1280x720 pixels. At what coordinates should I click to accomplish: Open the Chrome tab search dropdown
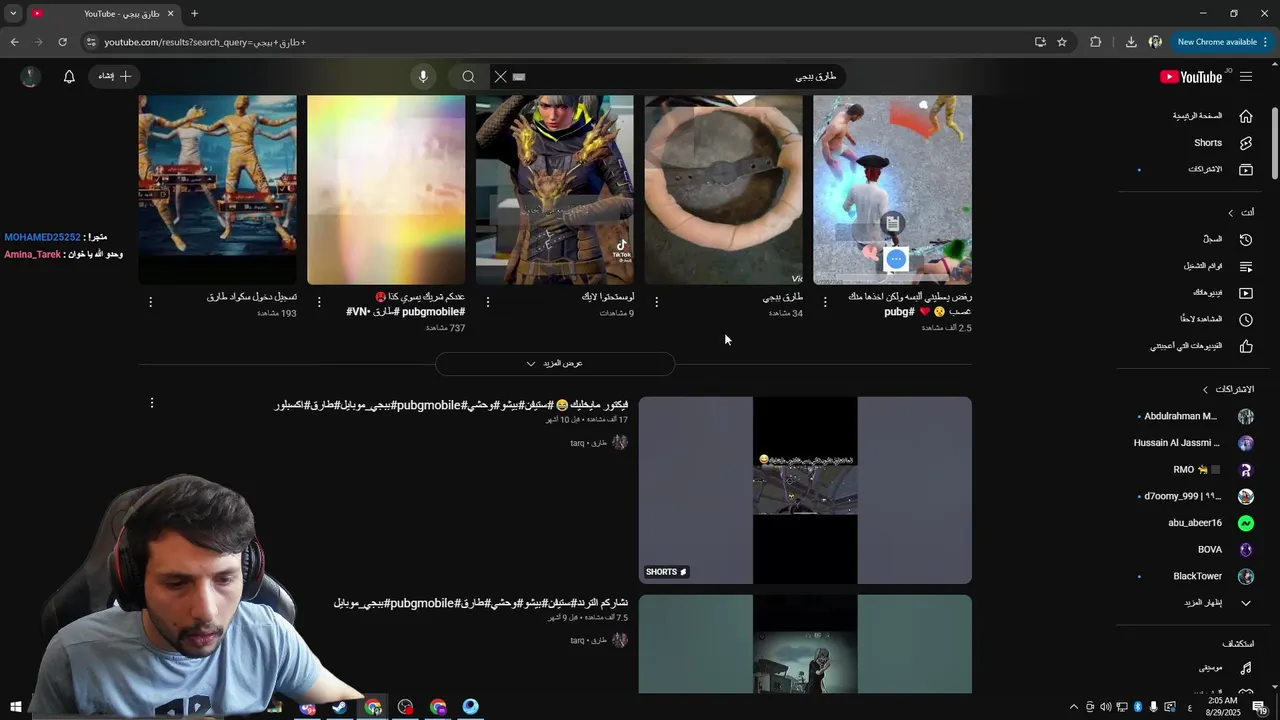coord(13,14)
